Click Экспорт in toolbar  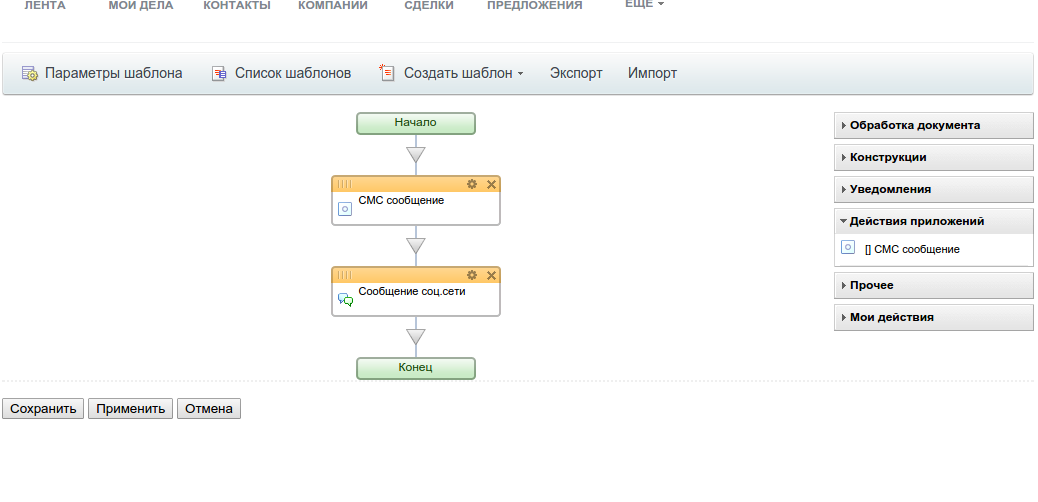[576, 74]
